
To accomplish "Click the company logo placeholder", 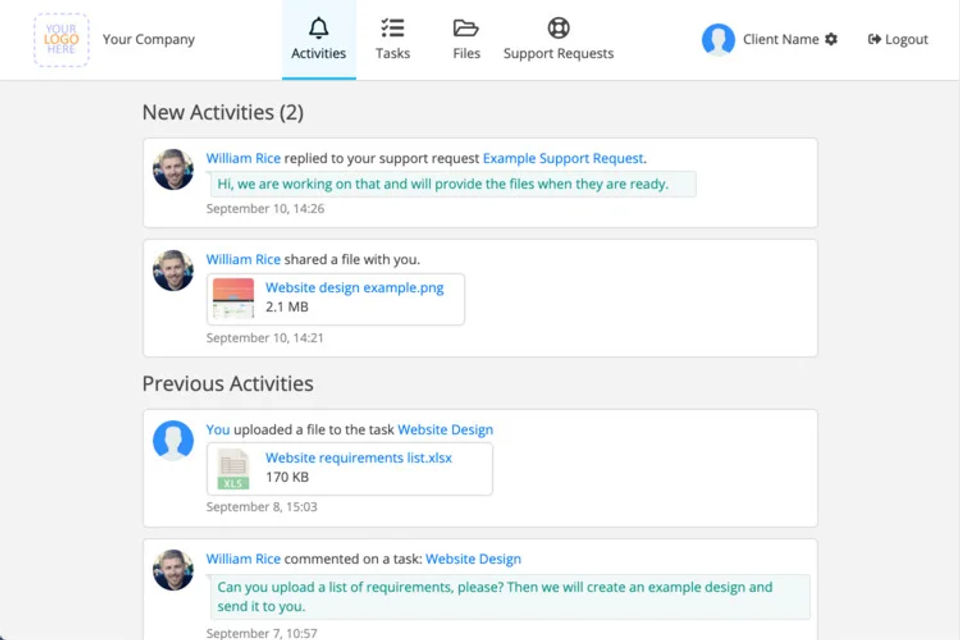I will pyautogui.click(x=61, y=40).
